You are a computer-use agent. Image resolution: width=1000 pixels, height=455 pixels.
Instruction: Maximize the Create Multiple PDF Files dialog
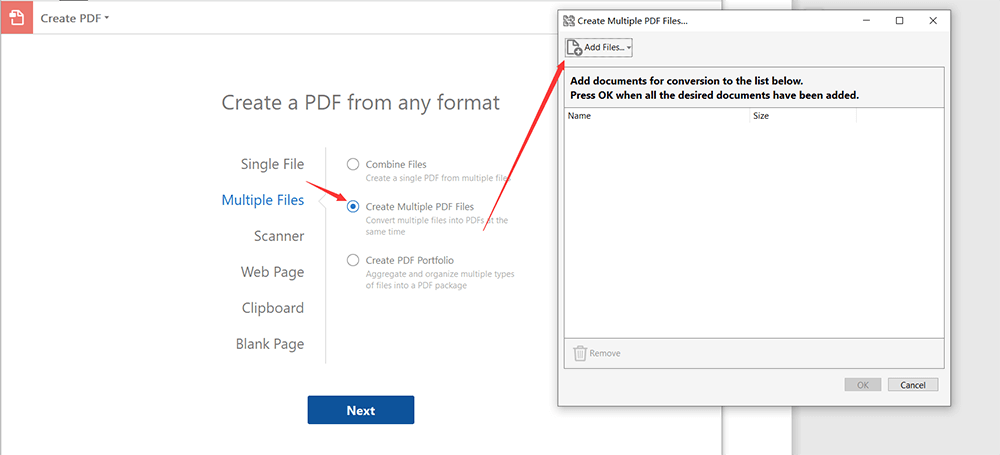pyautogui.click(x=899, y=20)
